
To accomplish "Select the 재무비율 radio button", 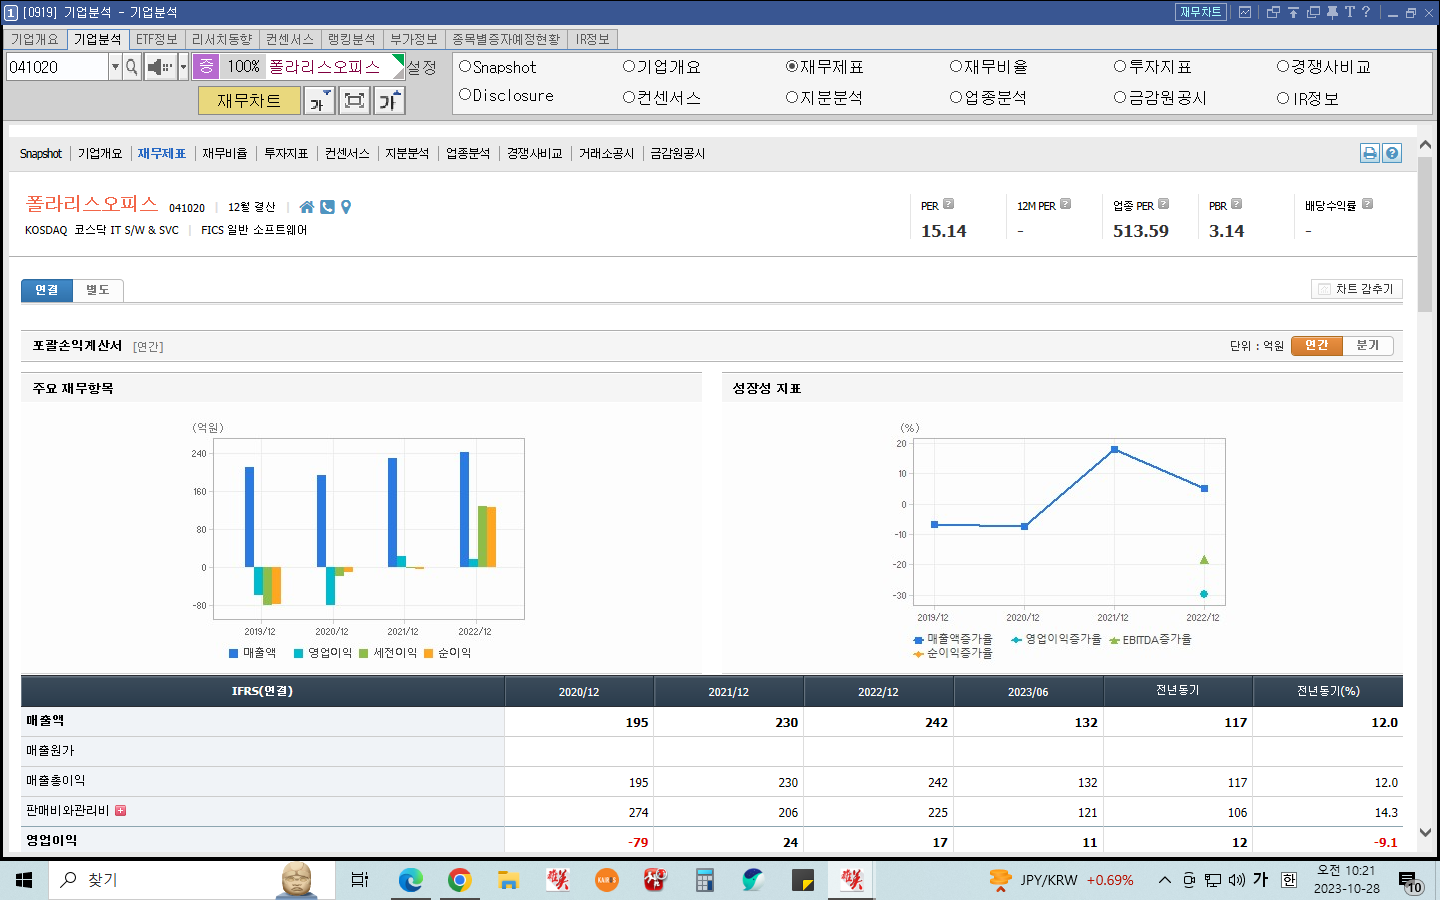I will (956, 67).
